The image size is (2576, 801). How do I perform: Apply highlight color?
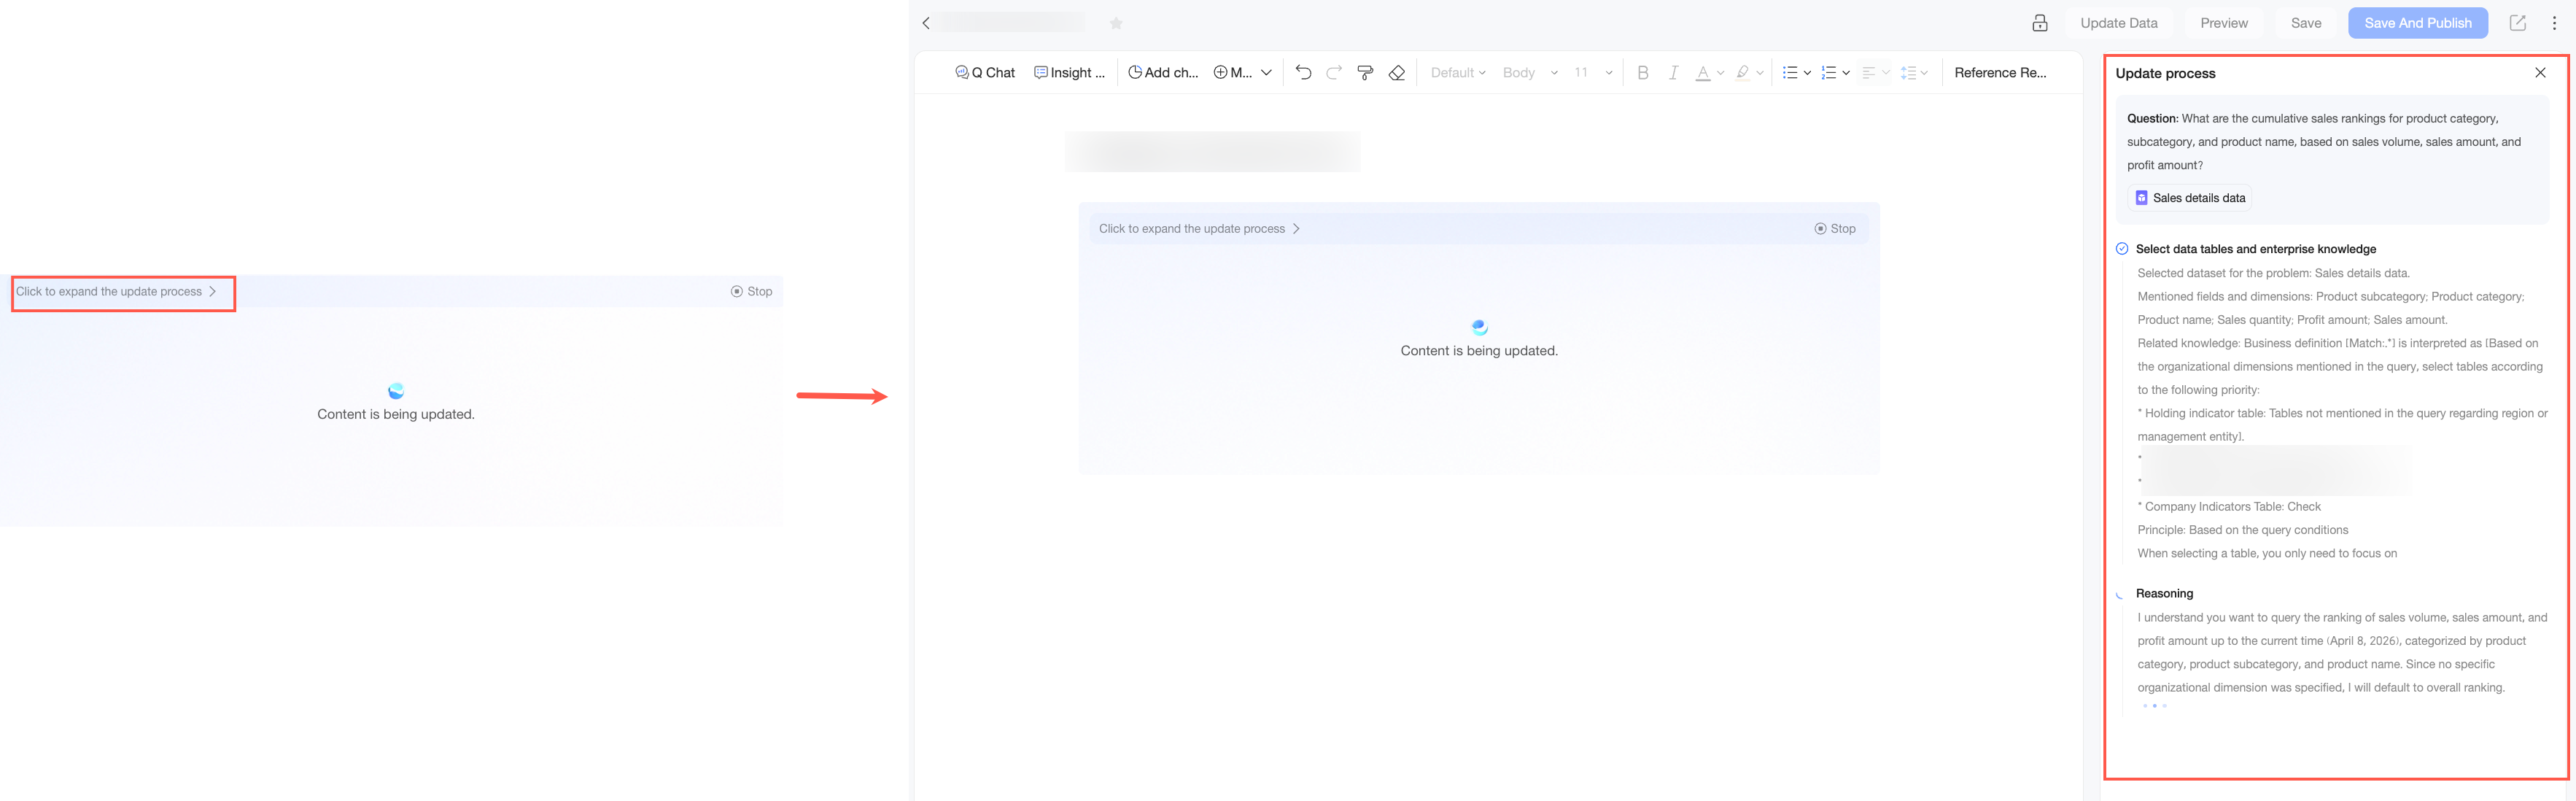1743,72
